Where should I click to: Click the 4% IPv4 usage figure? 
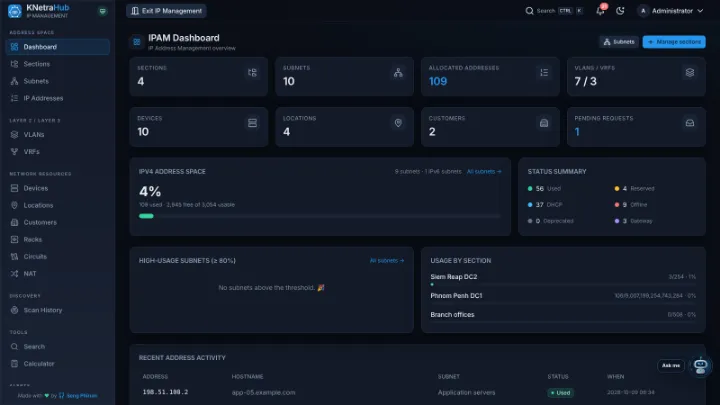(x=150, y=191)
